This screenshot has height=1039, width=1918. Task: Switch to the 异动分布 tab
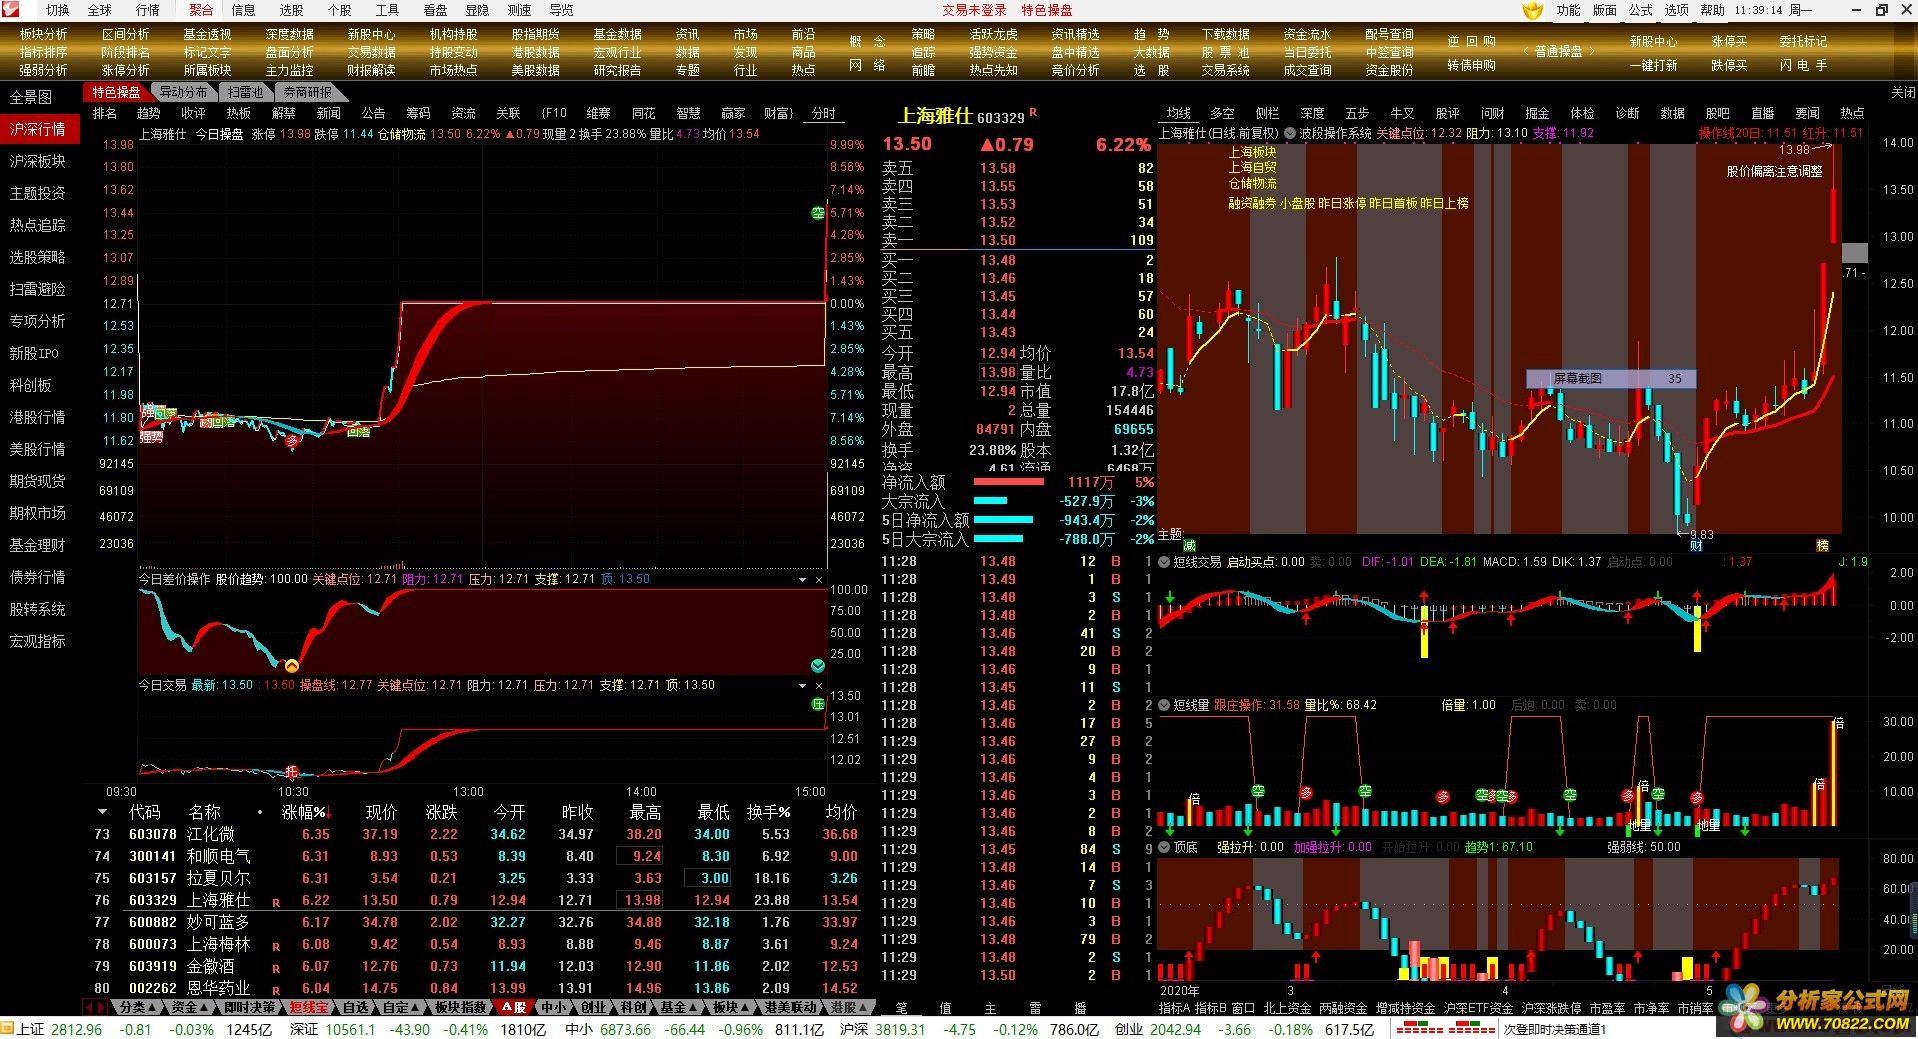point(184,92)
